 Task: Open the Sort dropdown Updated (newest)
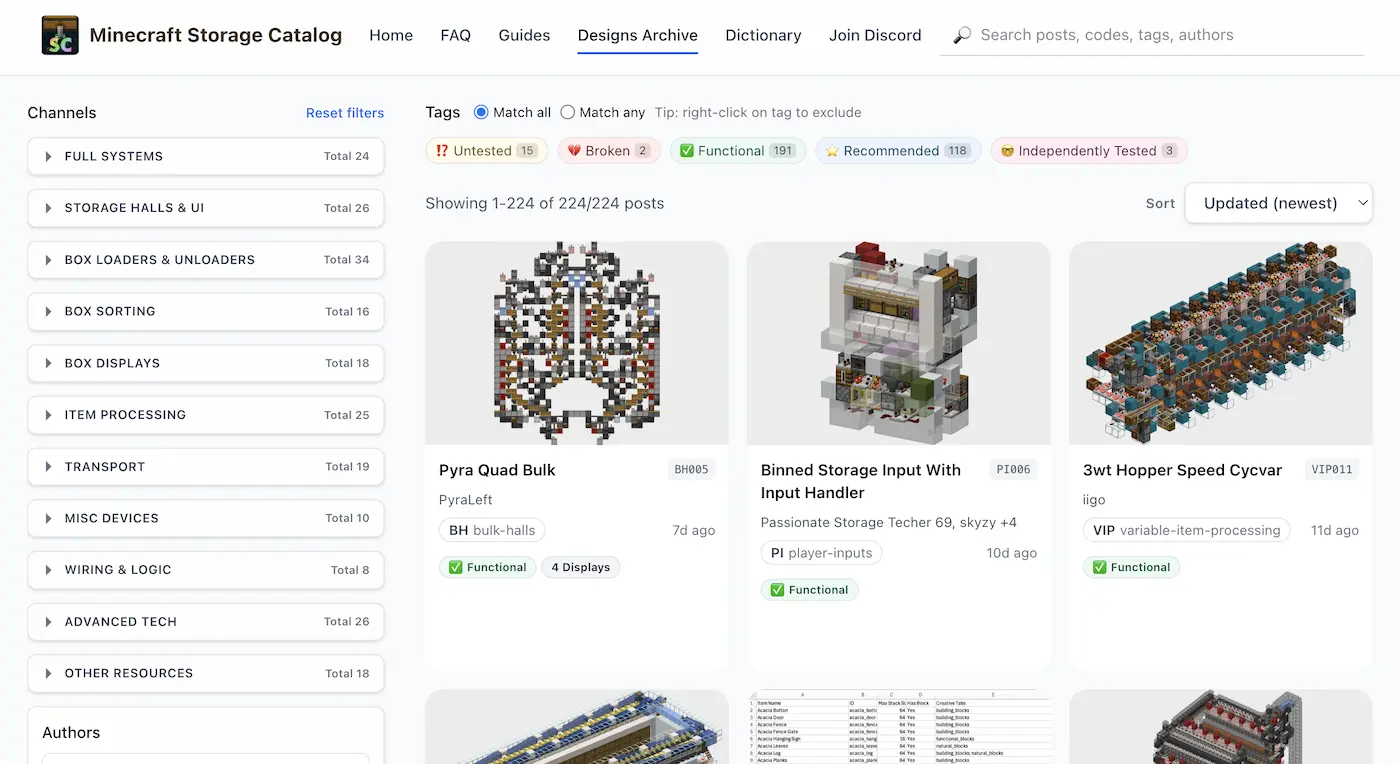(1278, 203)
